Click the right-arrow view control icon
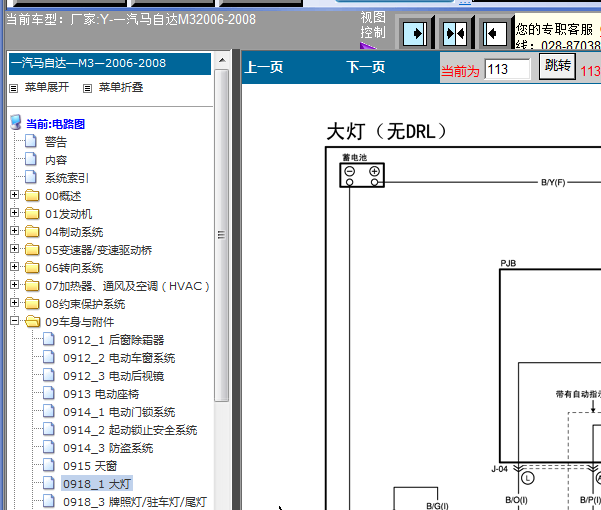This screenshot has width=601, height=510. click(x=415, y=34)
